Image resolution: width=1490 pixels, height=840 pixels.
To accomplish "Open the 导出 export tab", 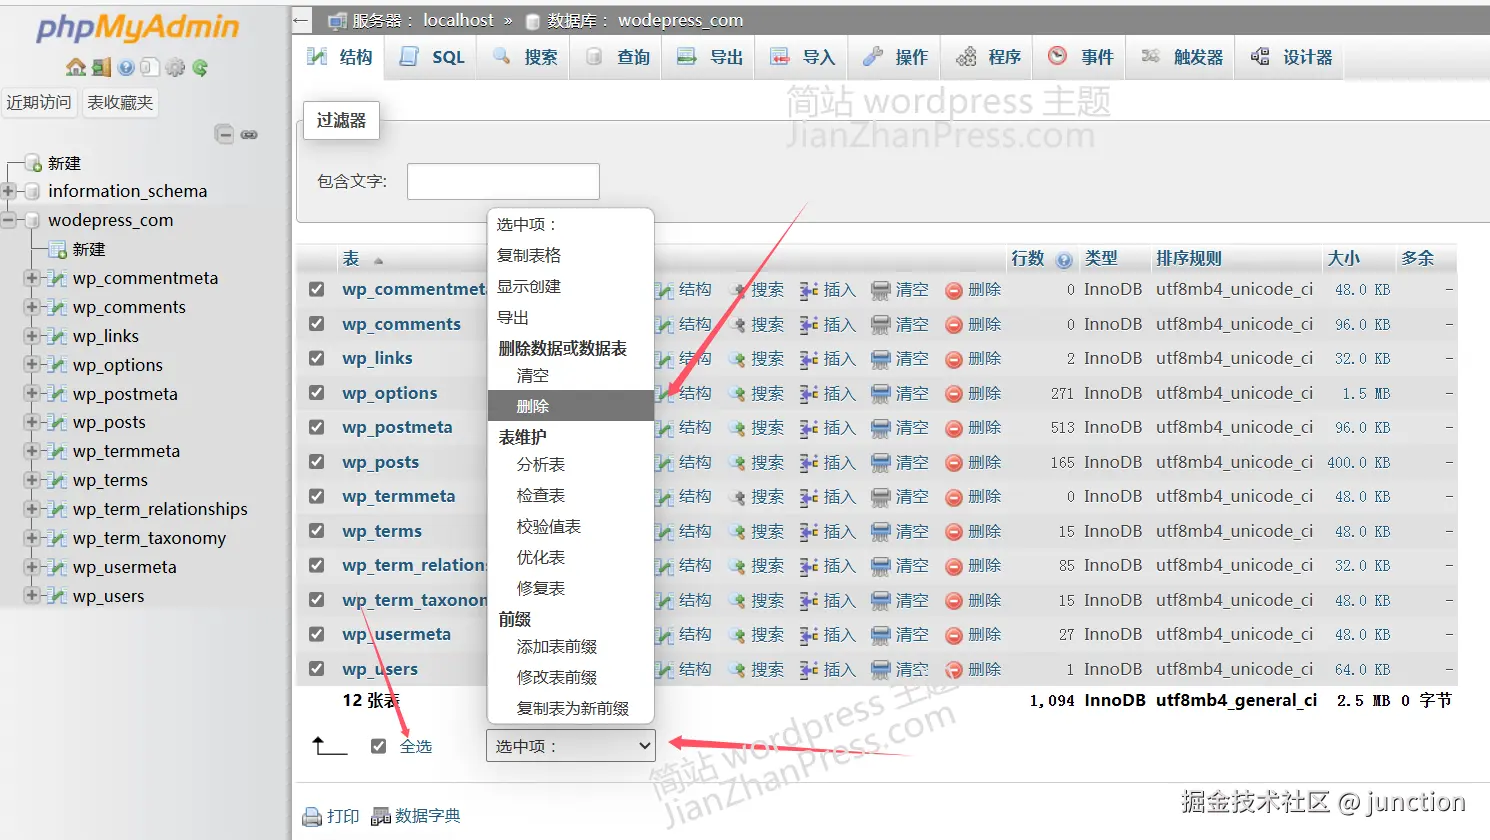I will pyautogui.click(x=710, y=57).
